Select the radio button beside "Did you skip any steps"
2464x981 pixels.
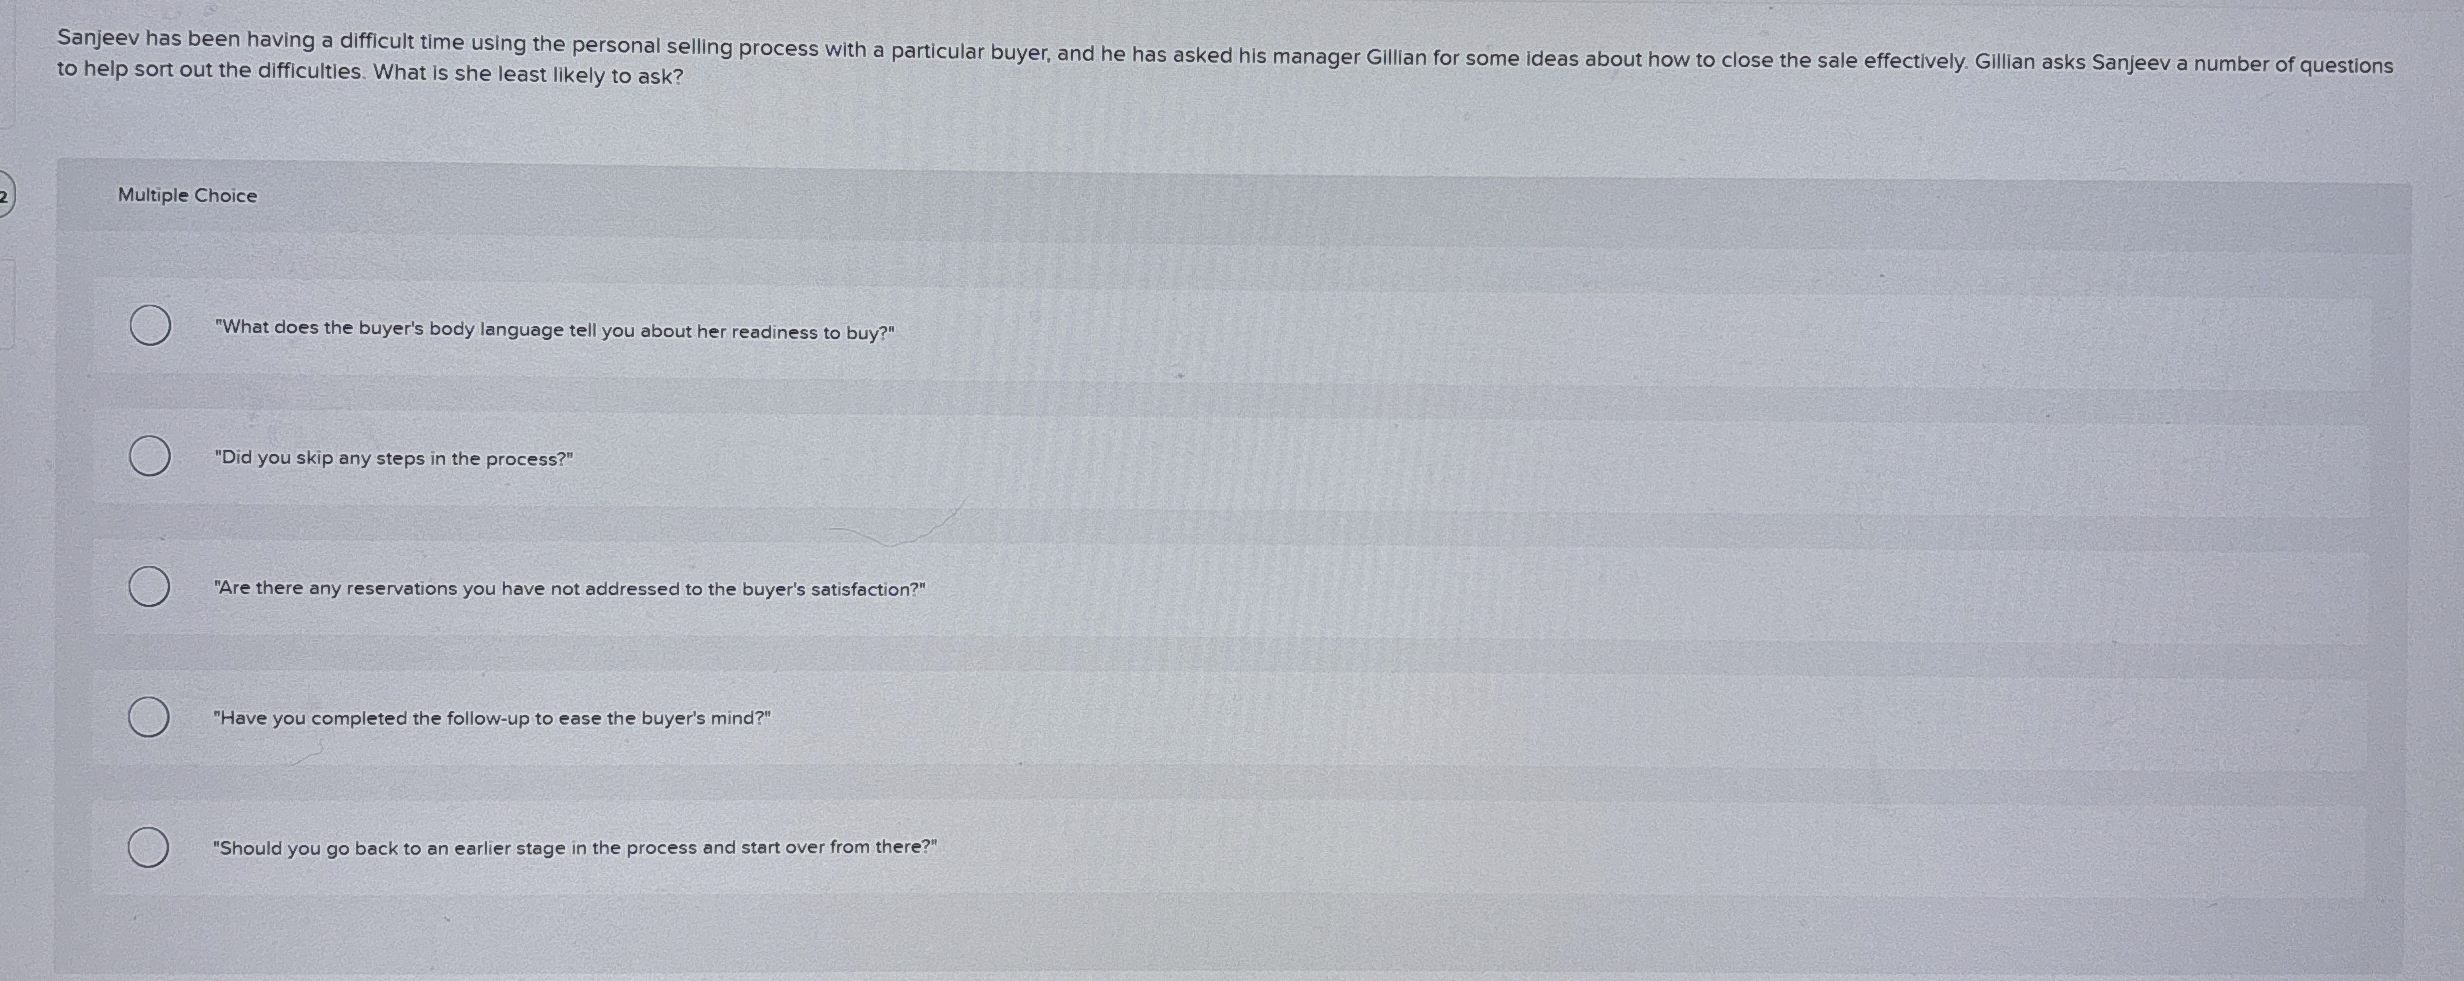(x=148, y=455)
